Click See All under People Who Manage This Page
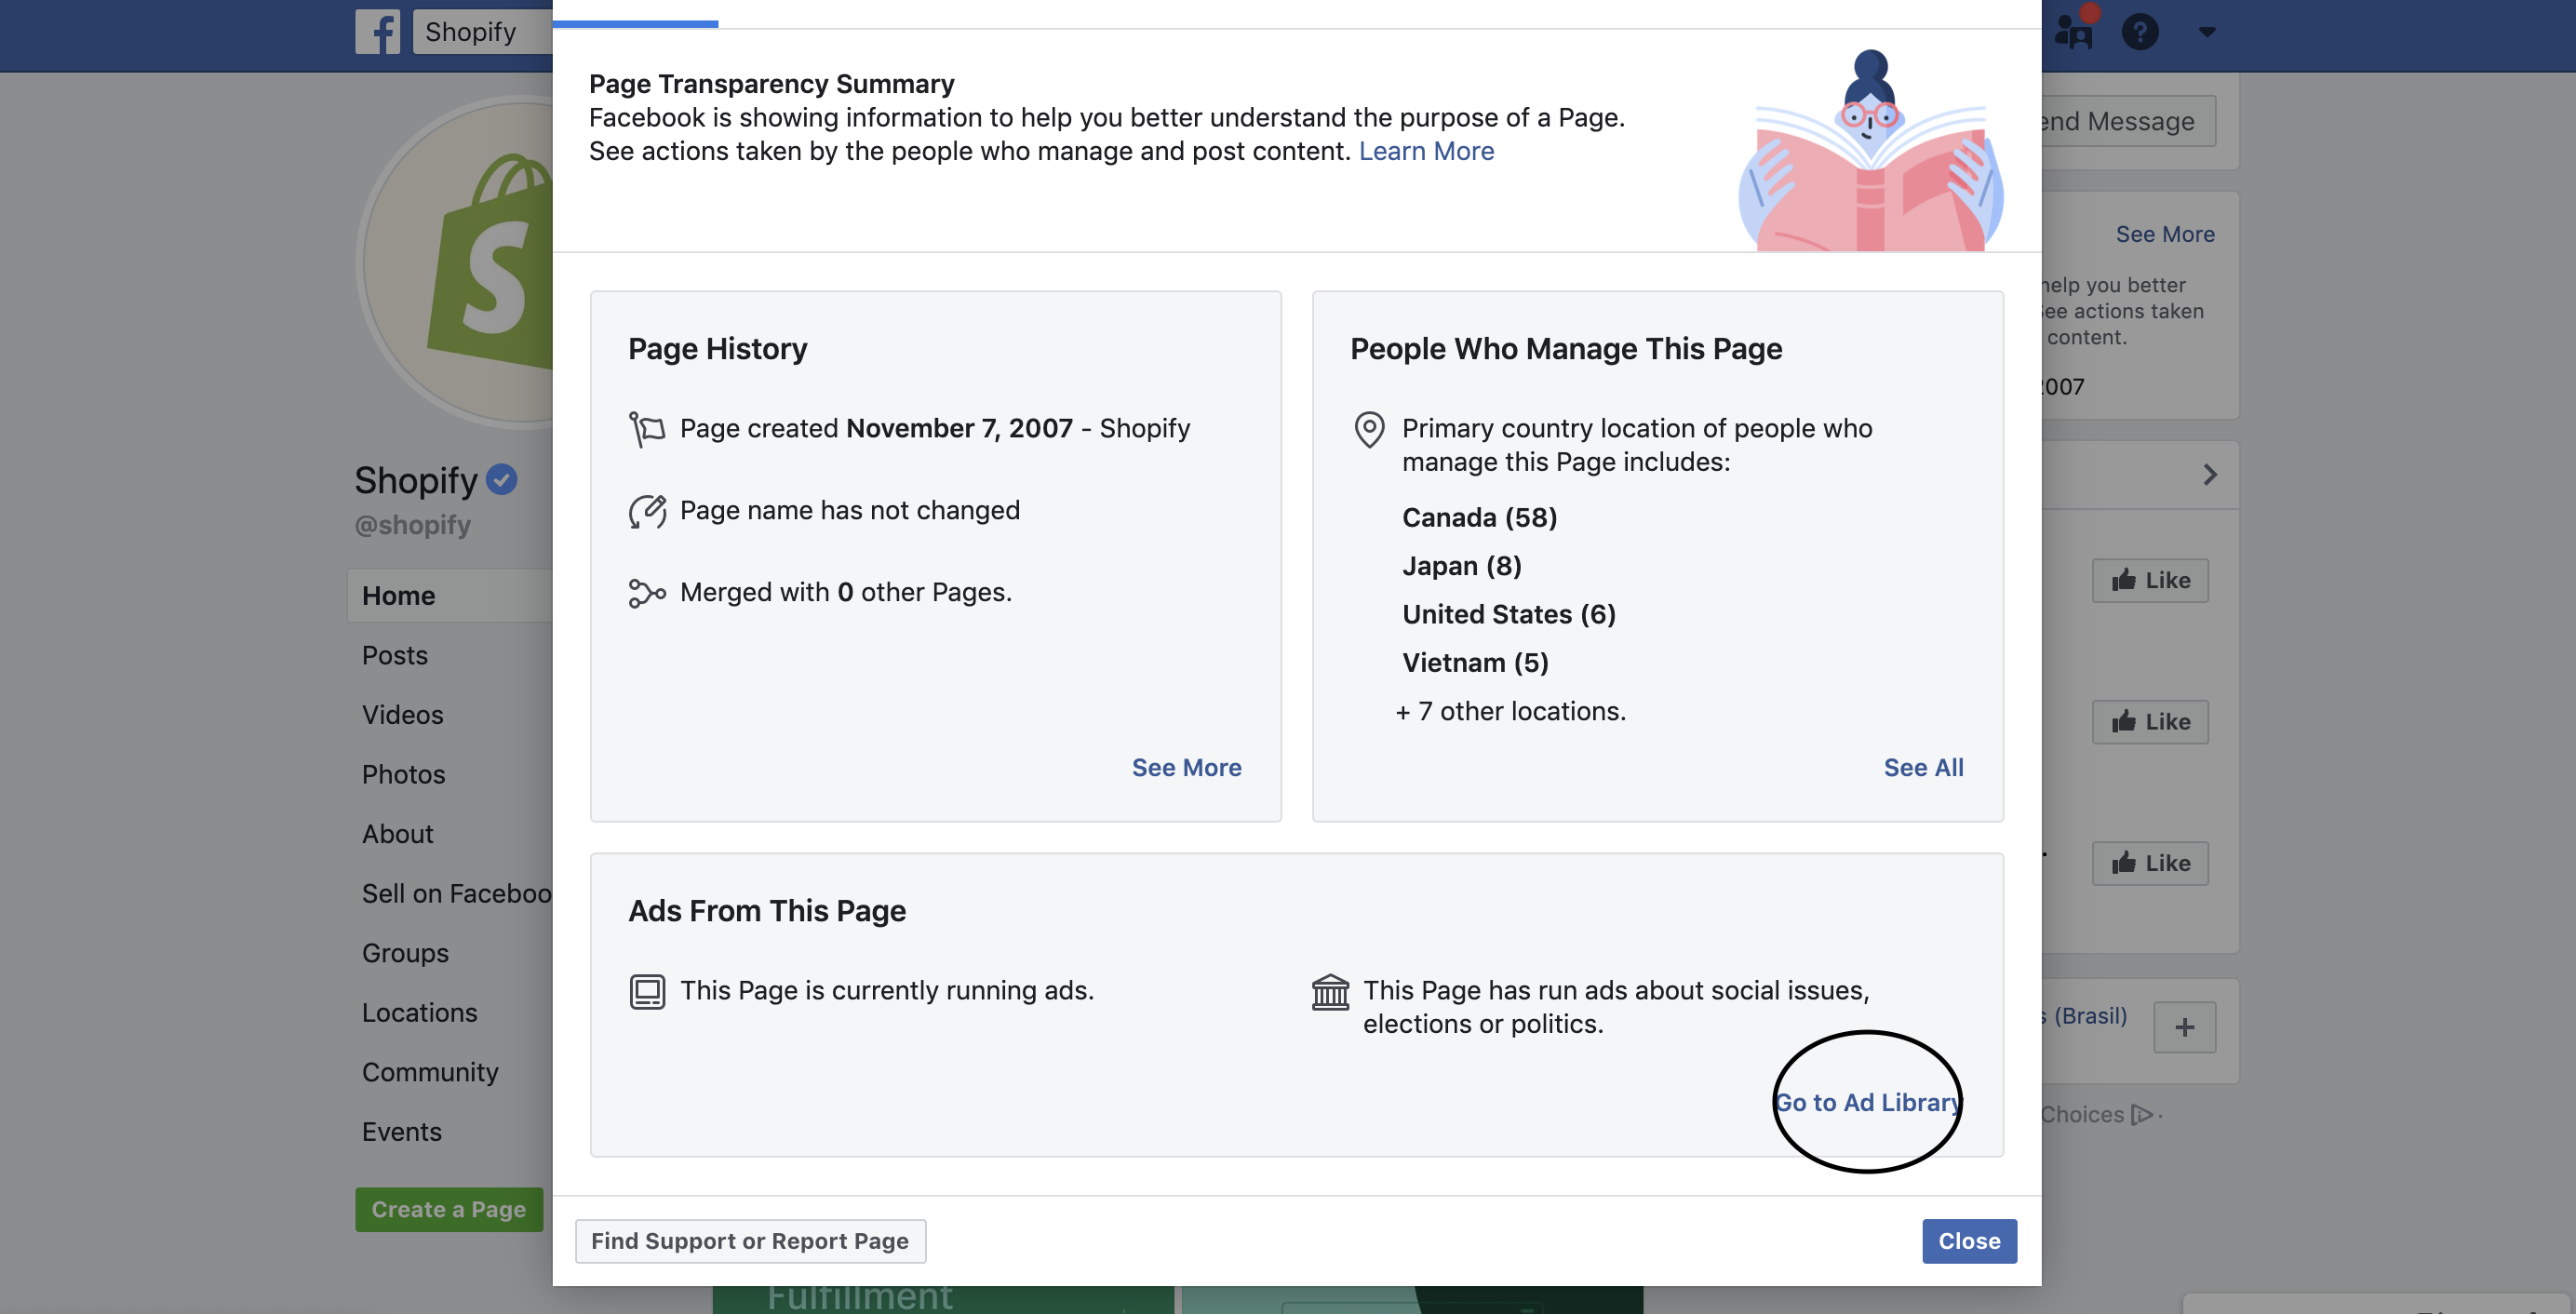 pos(1923,767)
